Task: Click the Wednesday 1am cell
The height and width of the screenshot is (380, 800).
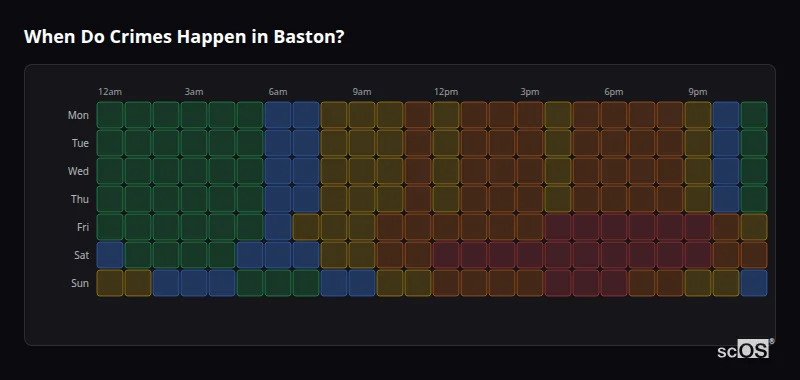Action: point(138,171)
